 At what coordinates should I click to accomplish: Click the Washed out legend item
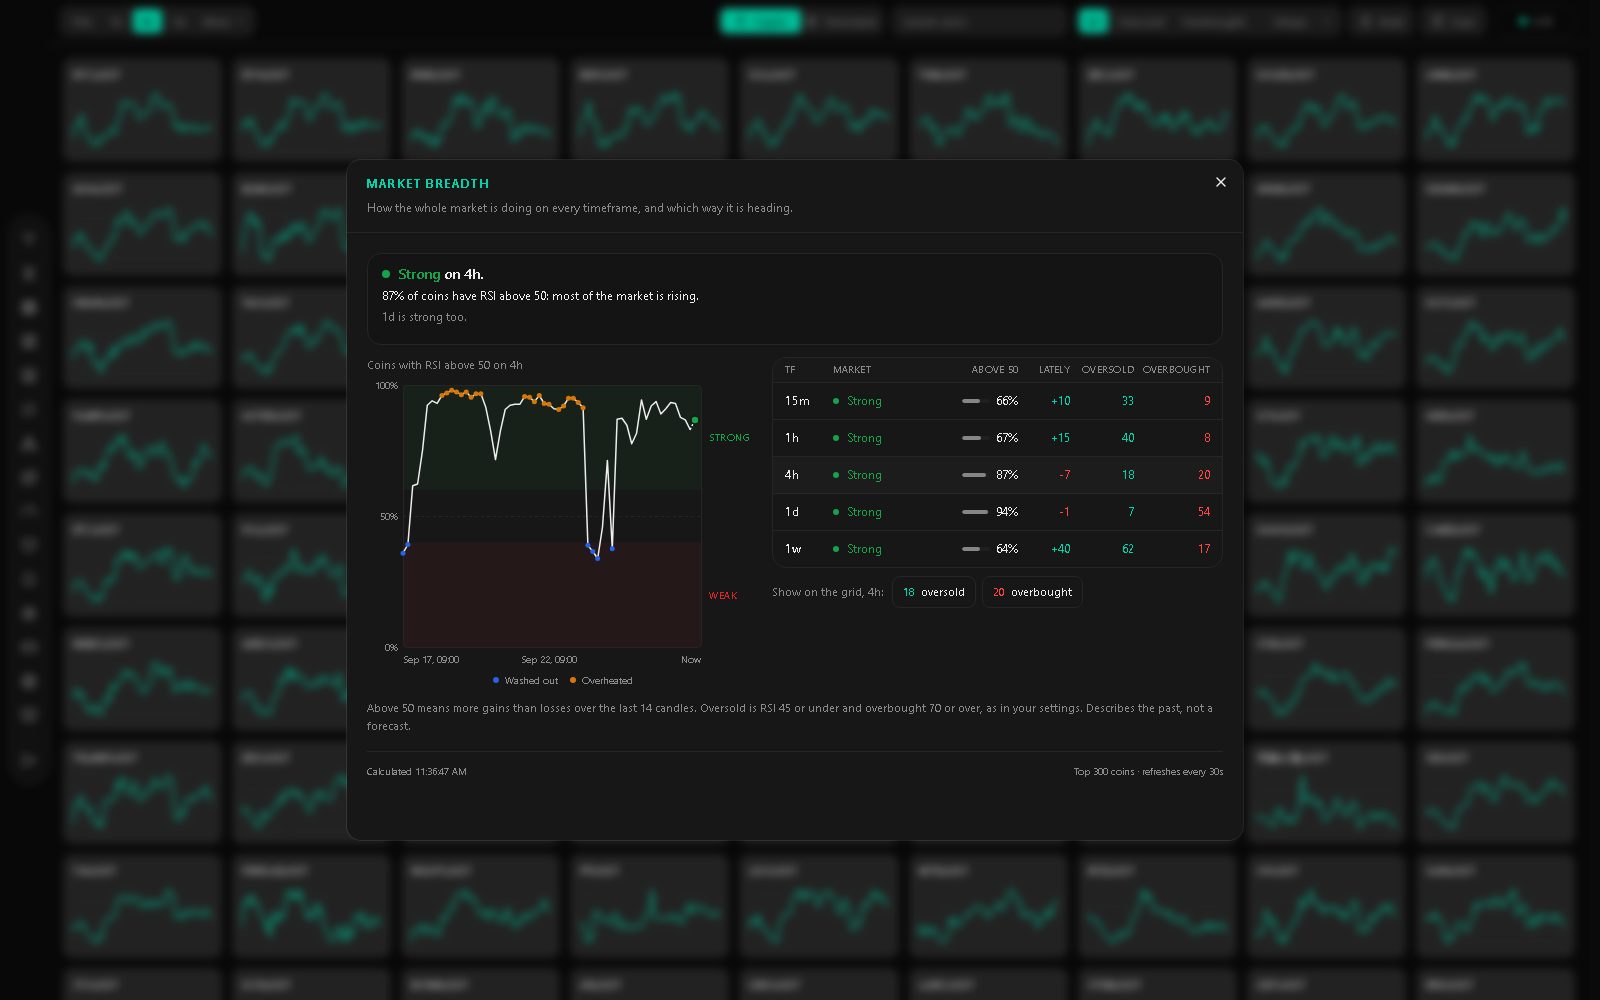[x=525, y=681]
